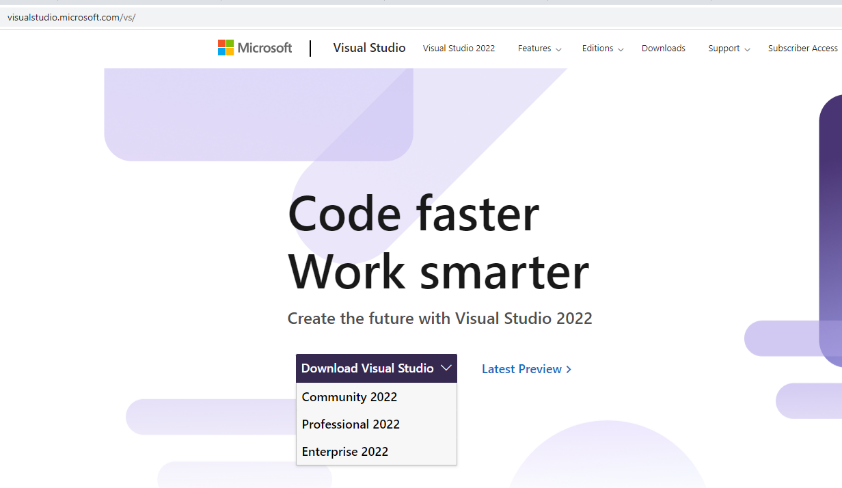
Task: Choose Professional 2022 download option
Action: [351, 424]
